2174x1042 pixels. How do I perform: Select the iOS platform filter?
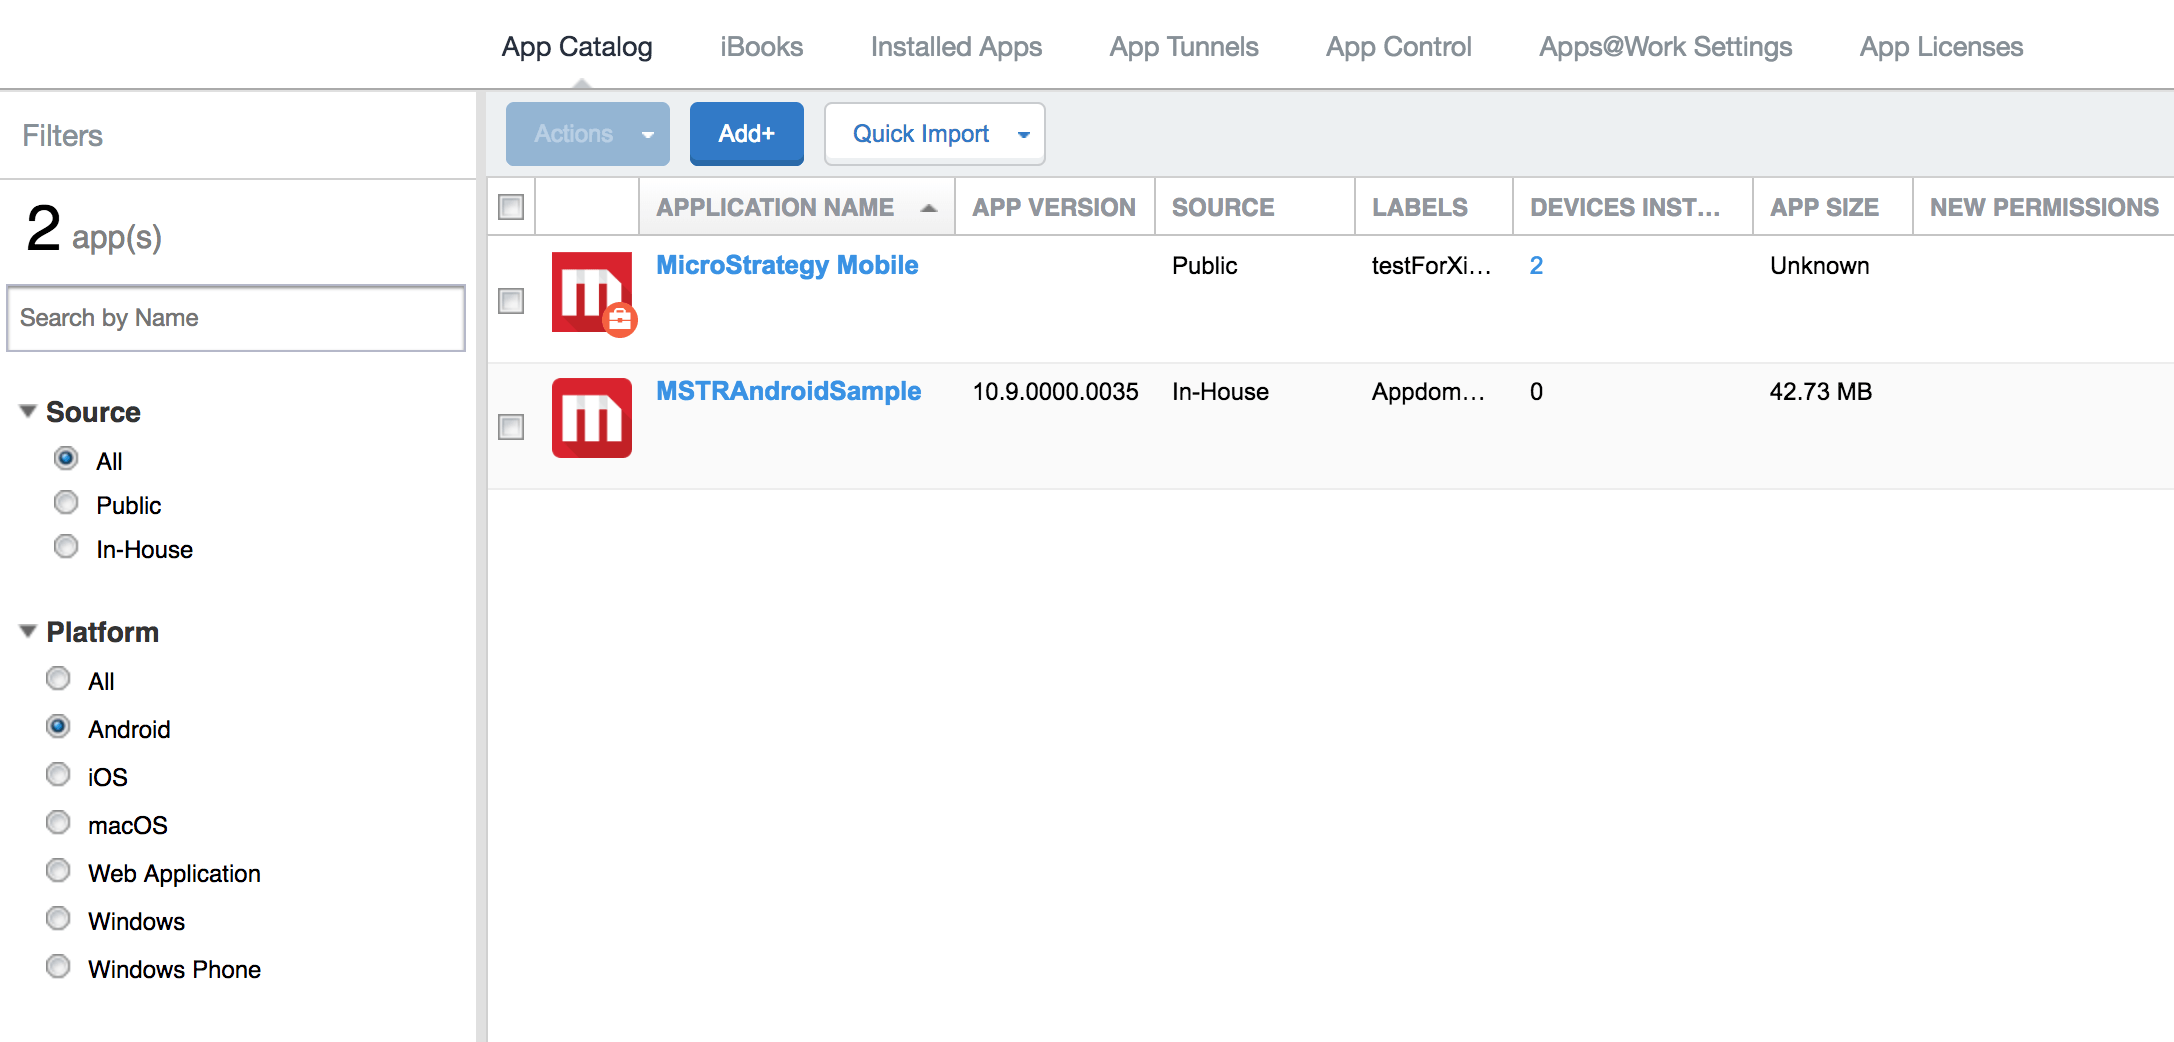pos(58,775)
